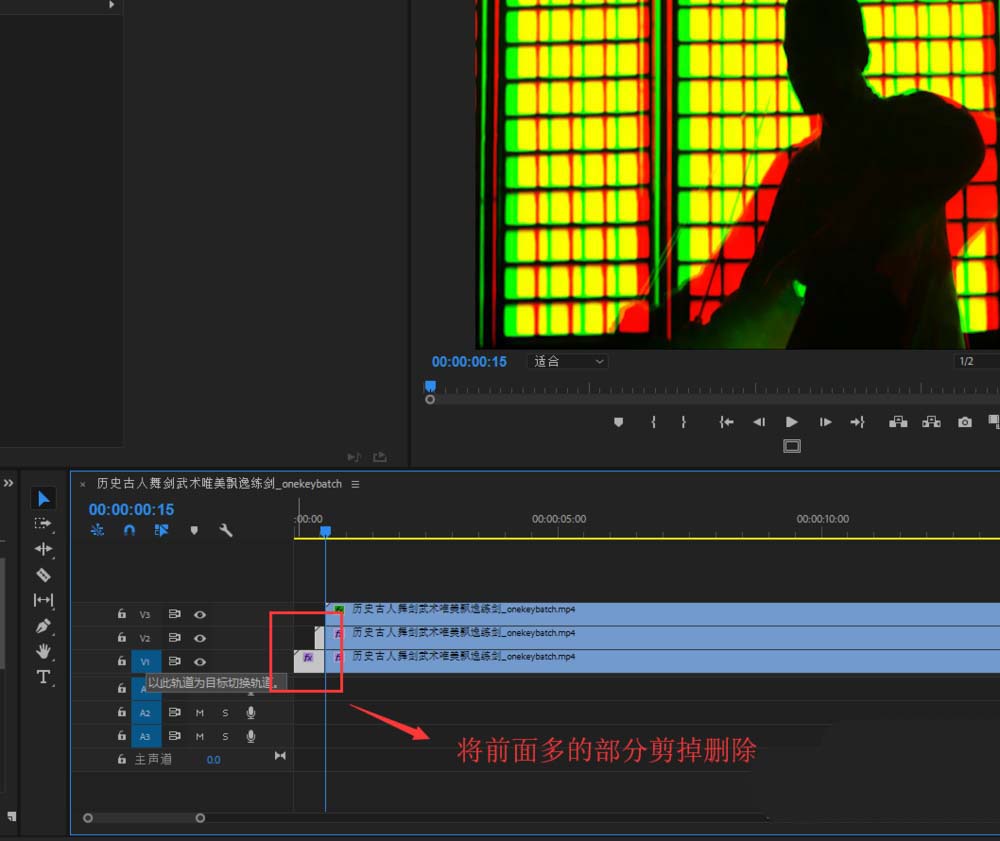Select the Track Select Forward tool

click(43, 524)
